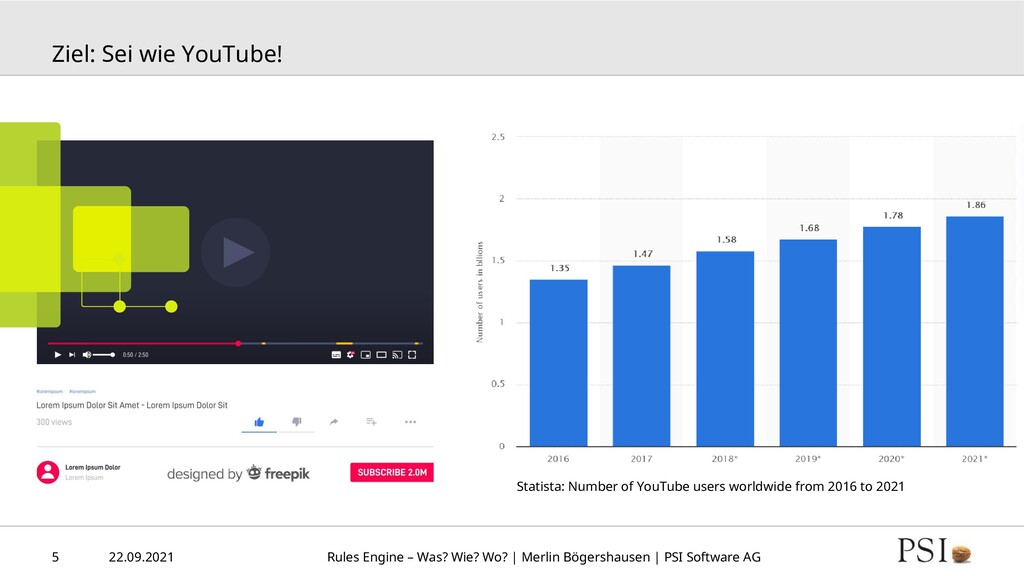Click the channel name Lorem Ipsum Dolor
The height and width of the screenshot is (576, 1024).
93,467
